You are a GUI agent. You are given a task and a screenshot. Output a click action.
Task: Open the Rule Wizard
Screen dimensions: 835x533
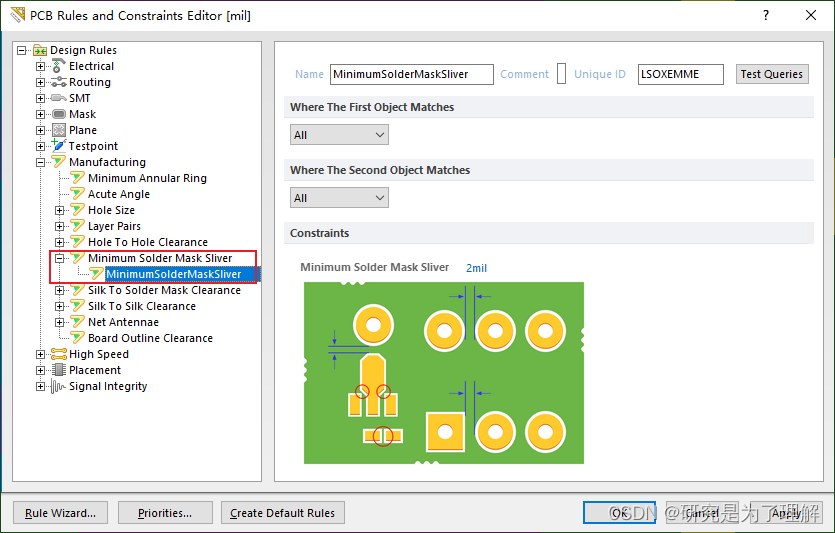[x=60, y=513]
